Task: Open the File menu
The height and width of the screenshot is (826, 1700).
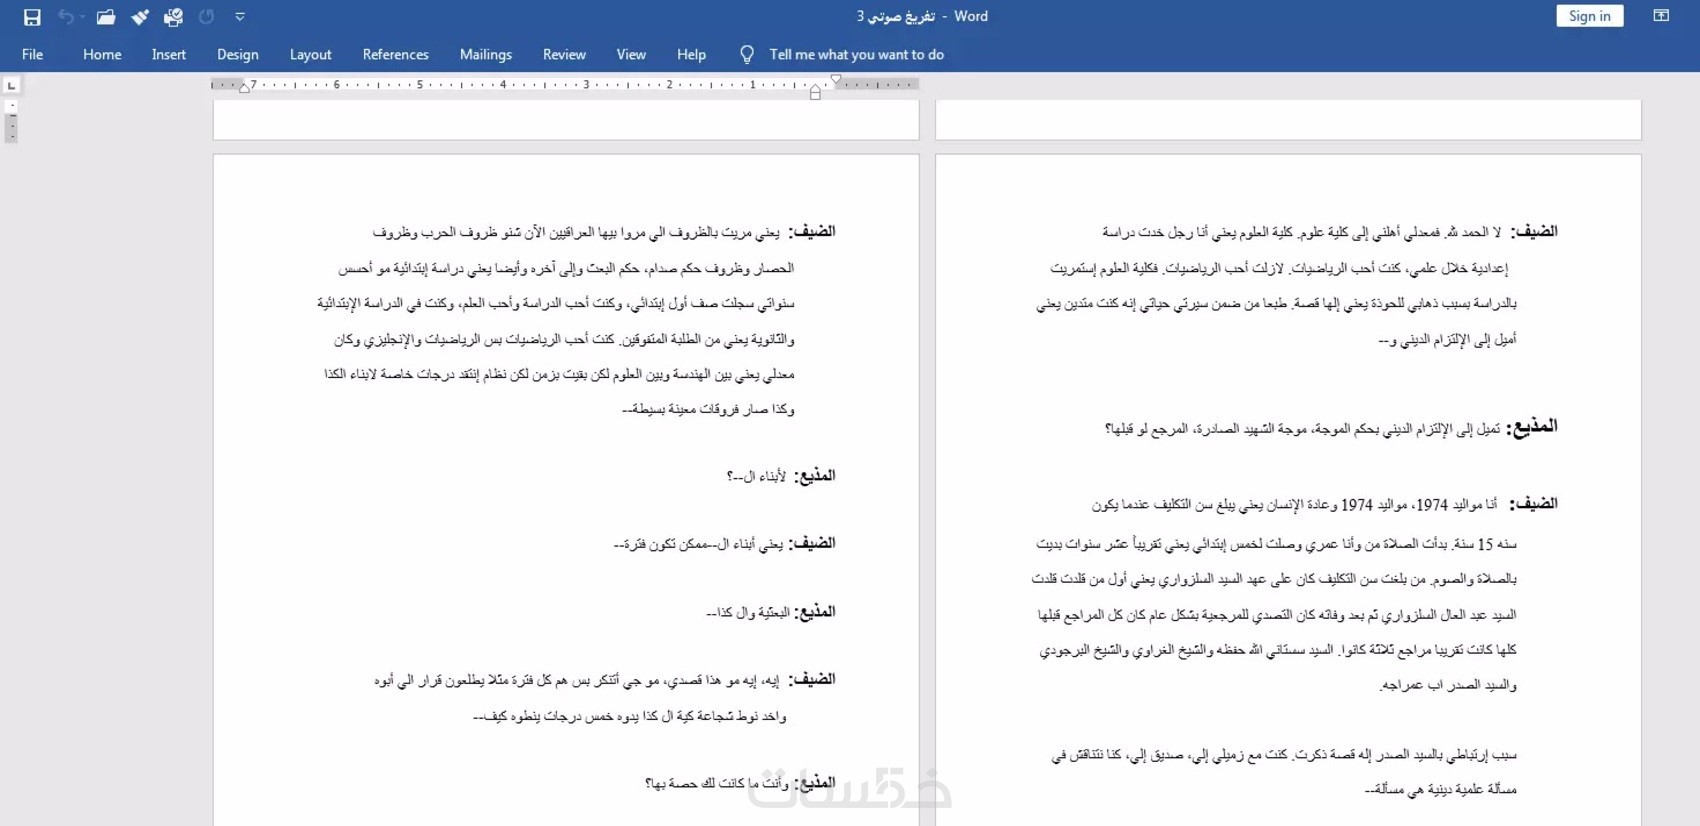Action: tap(32, 54)
